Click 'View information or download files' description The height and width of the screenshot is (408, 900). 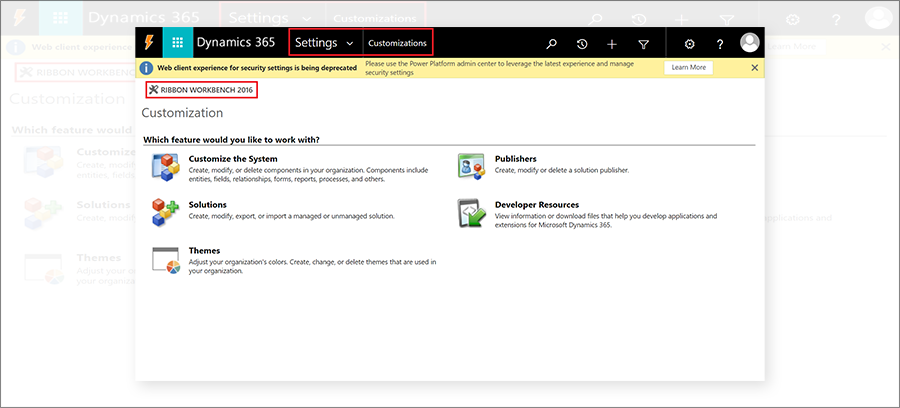click(x=606, y=220)
